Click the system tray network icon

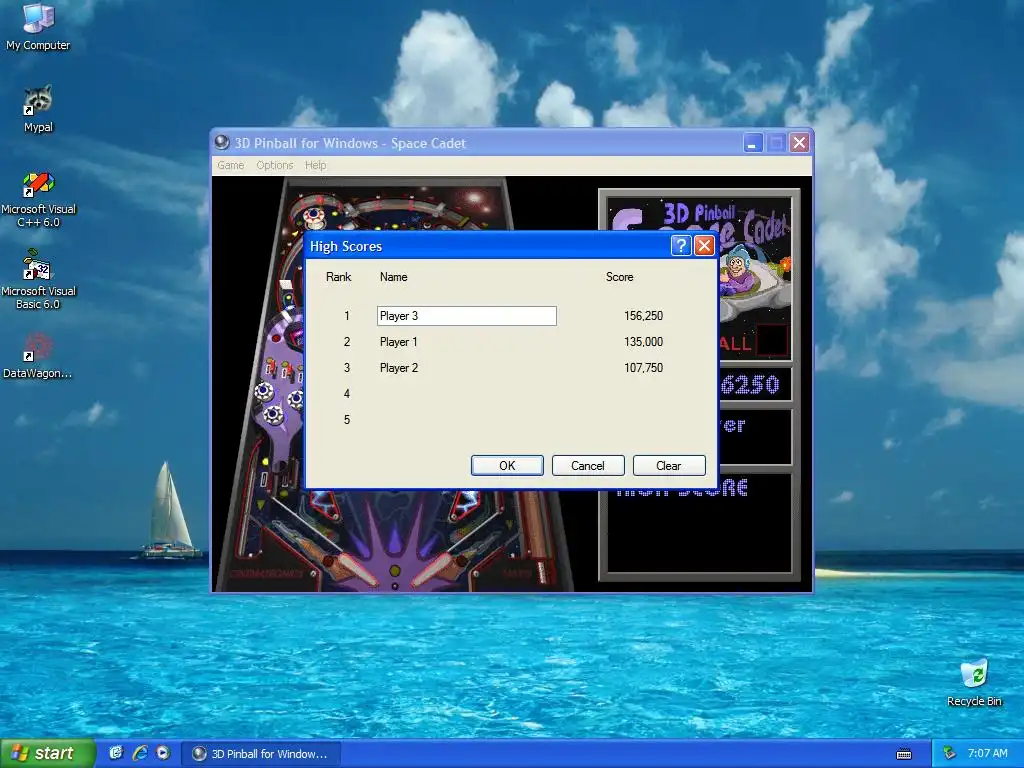949,754
